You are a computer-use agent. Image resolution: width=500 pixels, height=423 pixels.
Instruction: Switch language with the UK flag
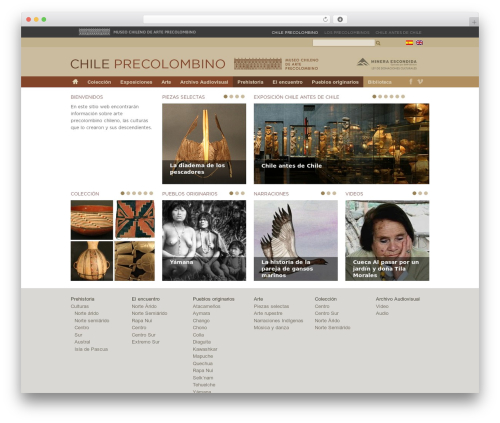(419, 43)
